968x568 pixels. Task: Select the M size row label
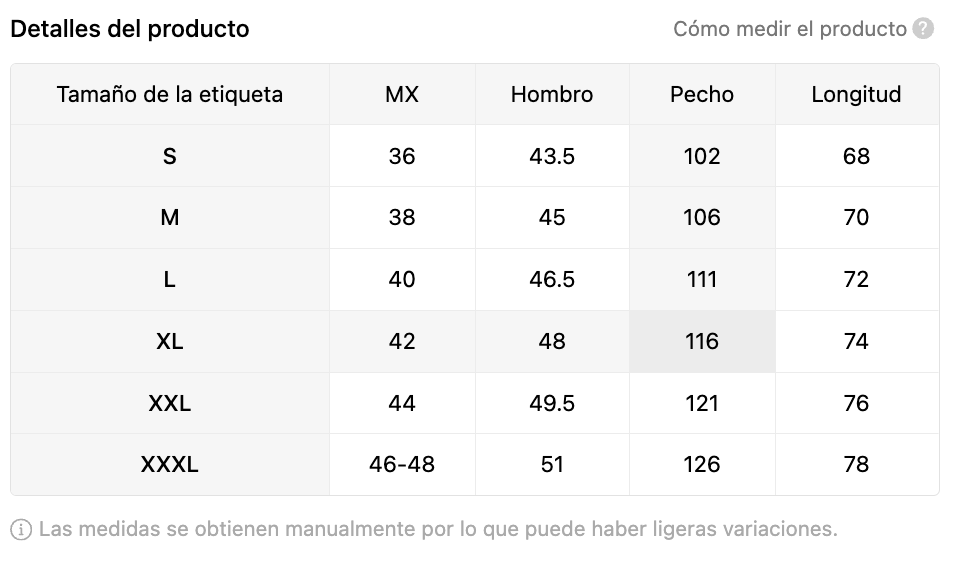pyautogui.click(x=170, y=217)
